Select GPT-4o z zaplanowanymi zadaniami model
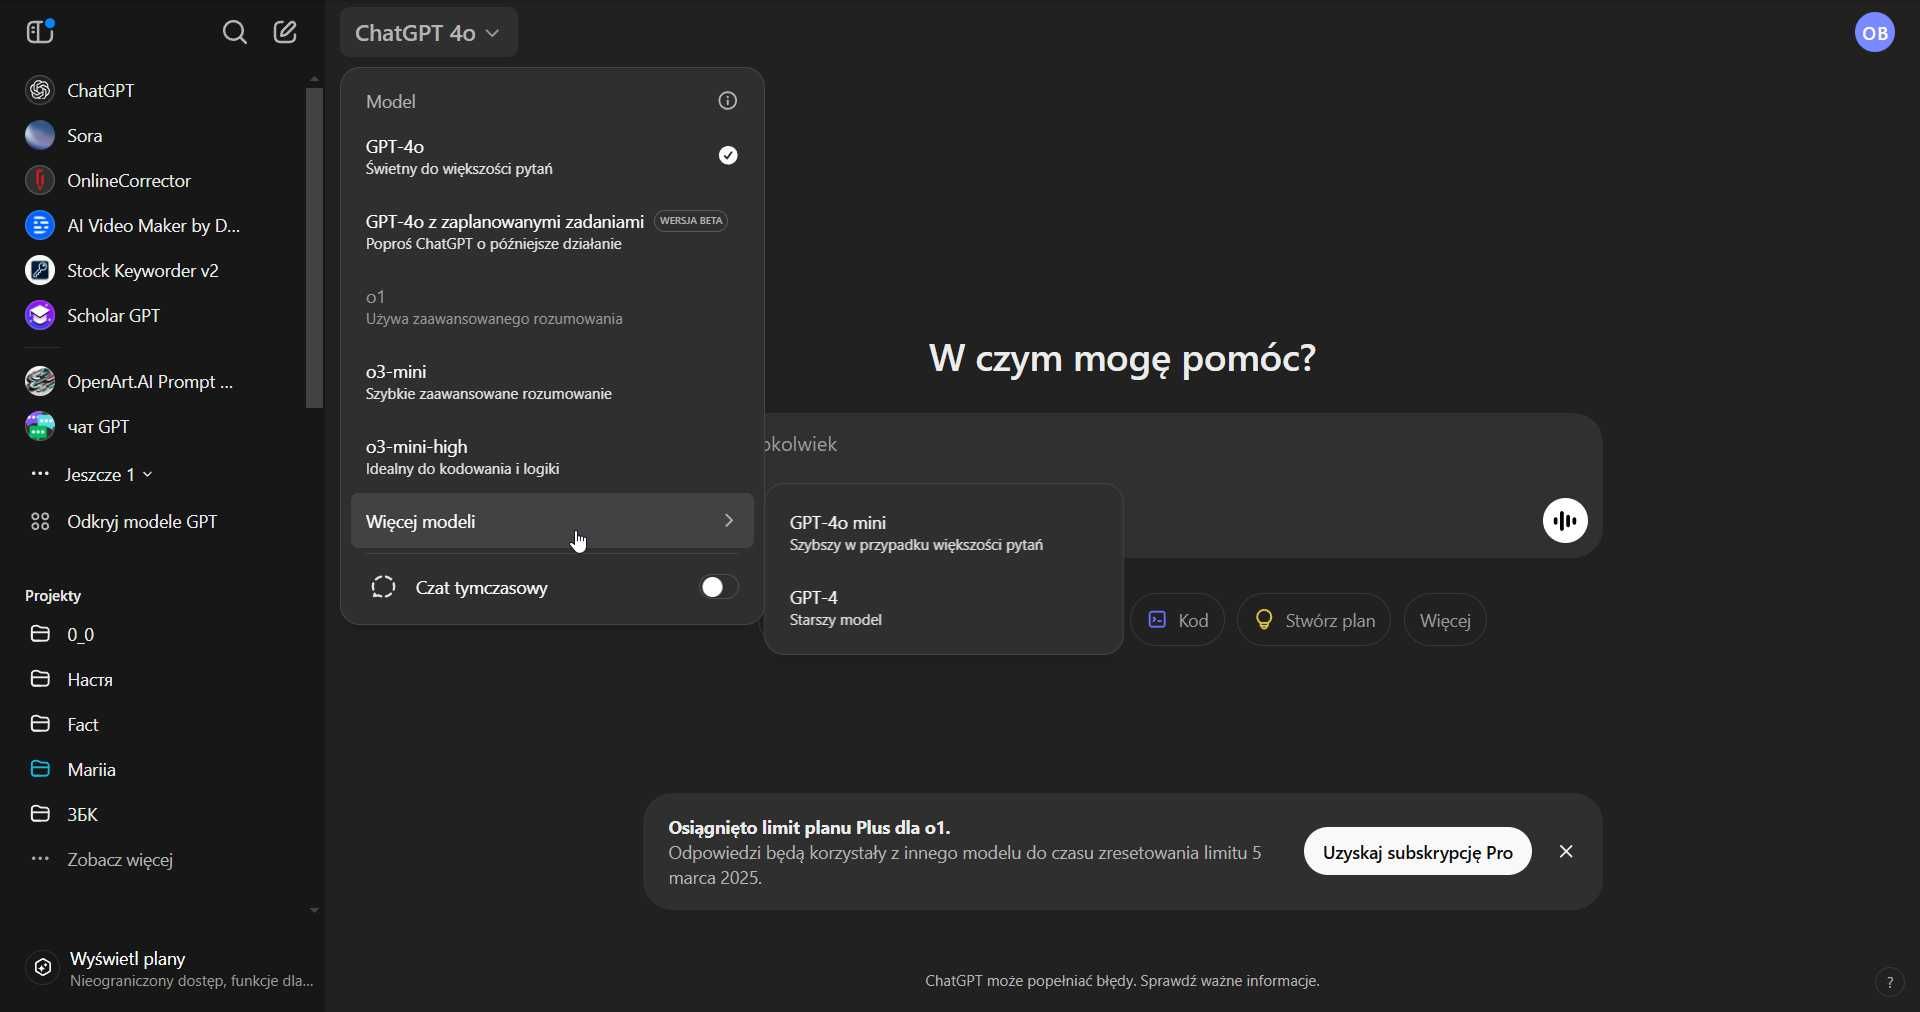 point(552,232)
